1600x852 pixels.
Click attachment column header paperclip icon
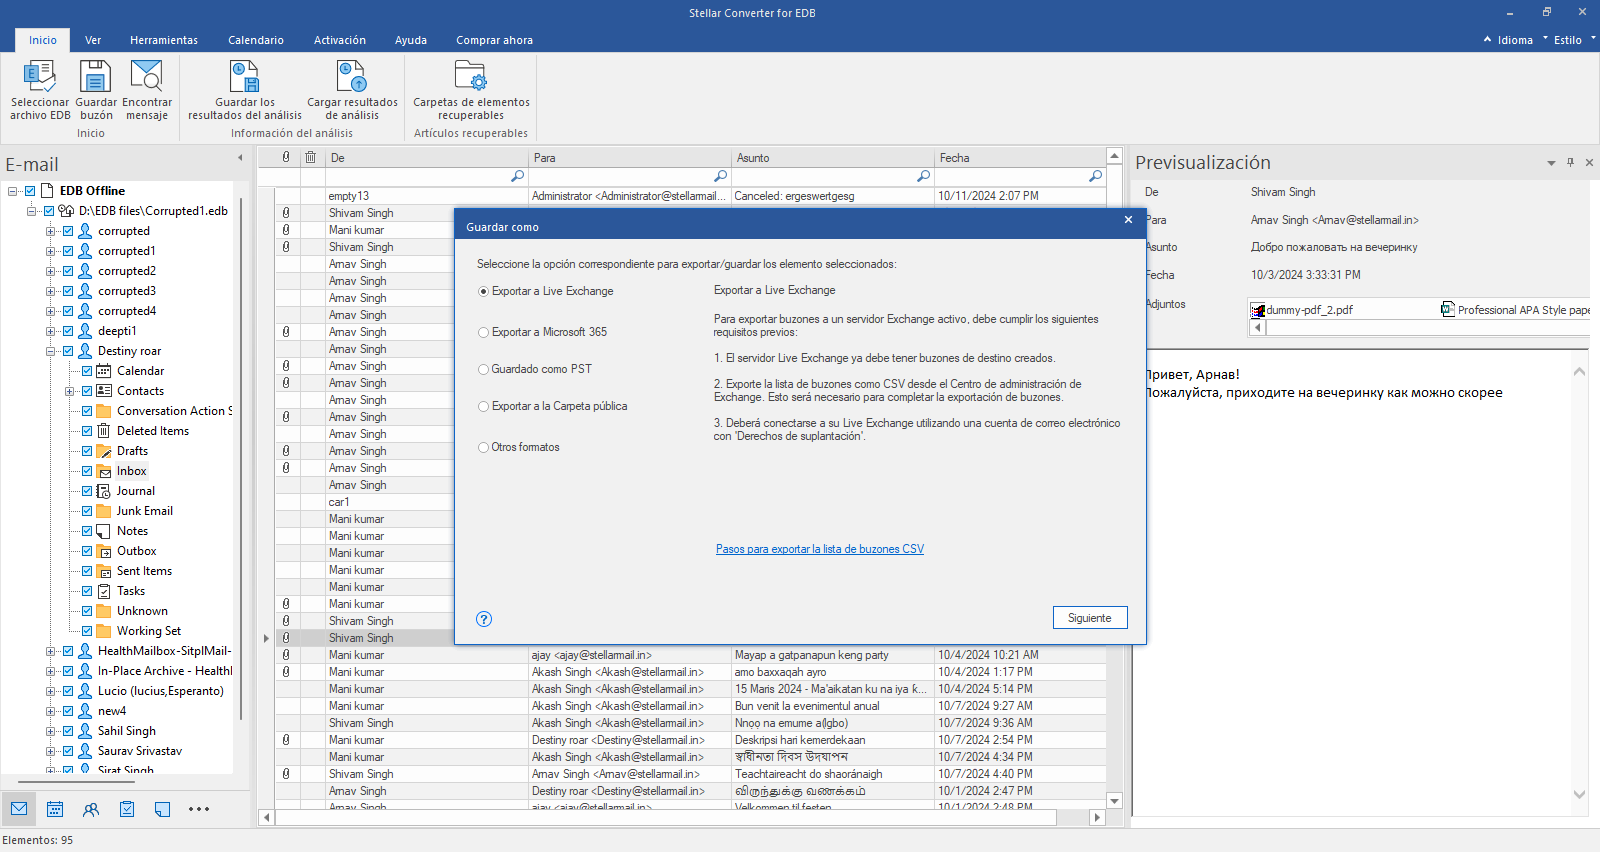tap(286, 157)
